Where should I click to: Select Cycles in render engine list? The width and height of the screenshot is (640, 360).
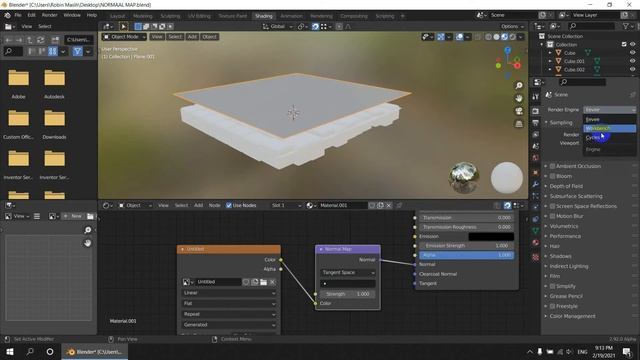pos(609,138)
